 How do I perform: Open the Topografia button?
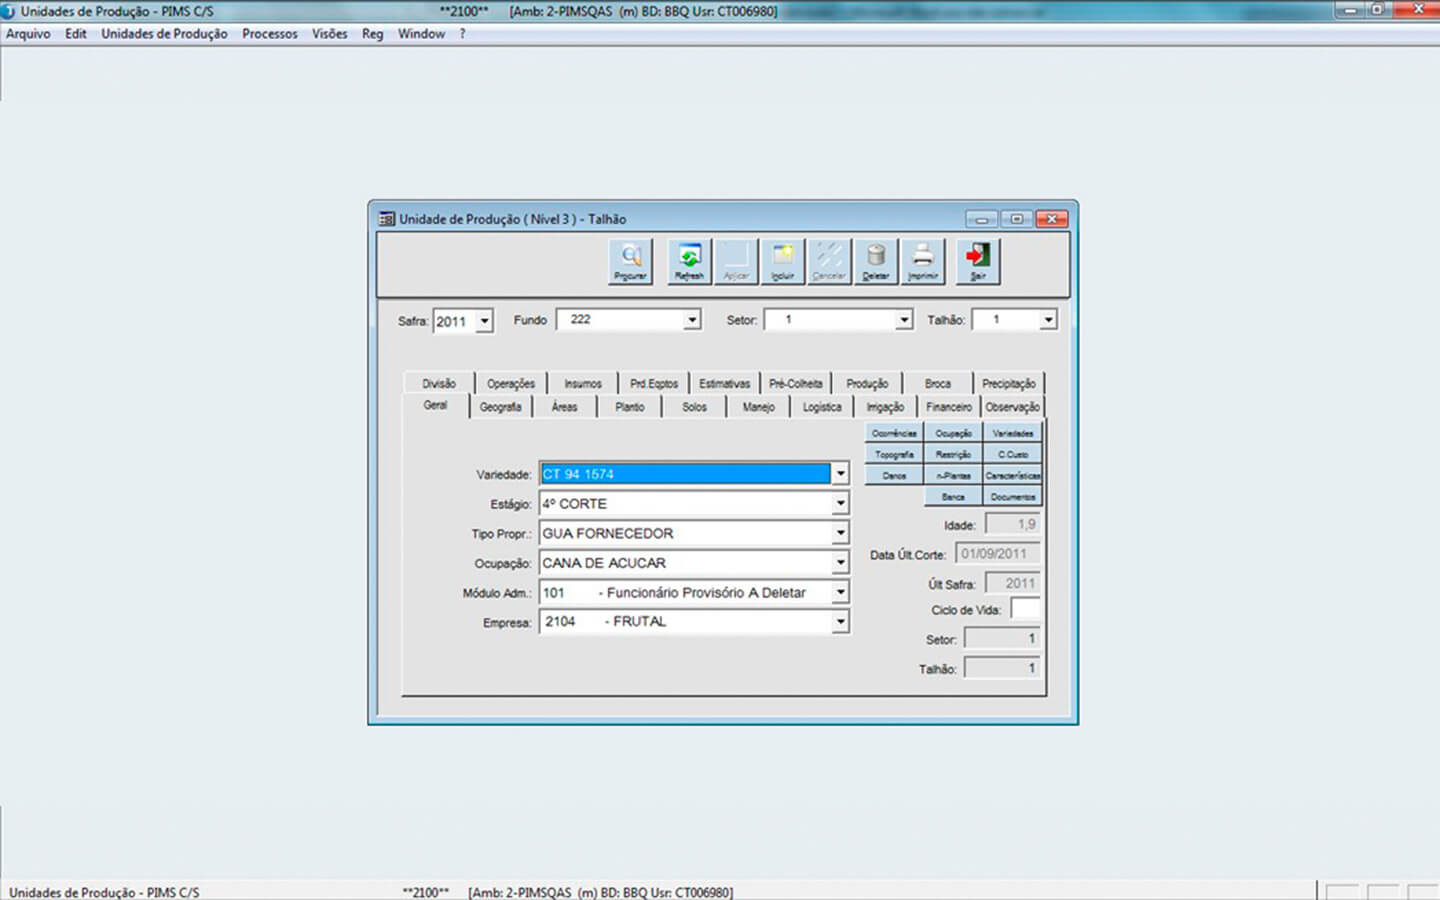click(x=894, y=454)
